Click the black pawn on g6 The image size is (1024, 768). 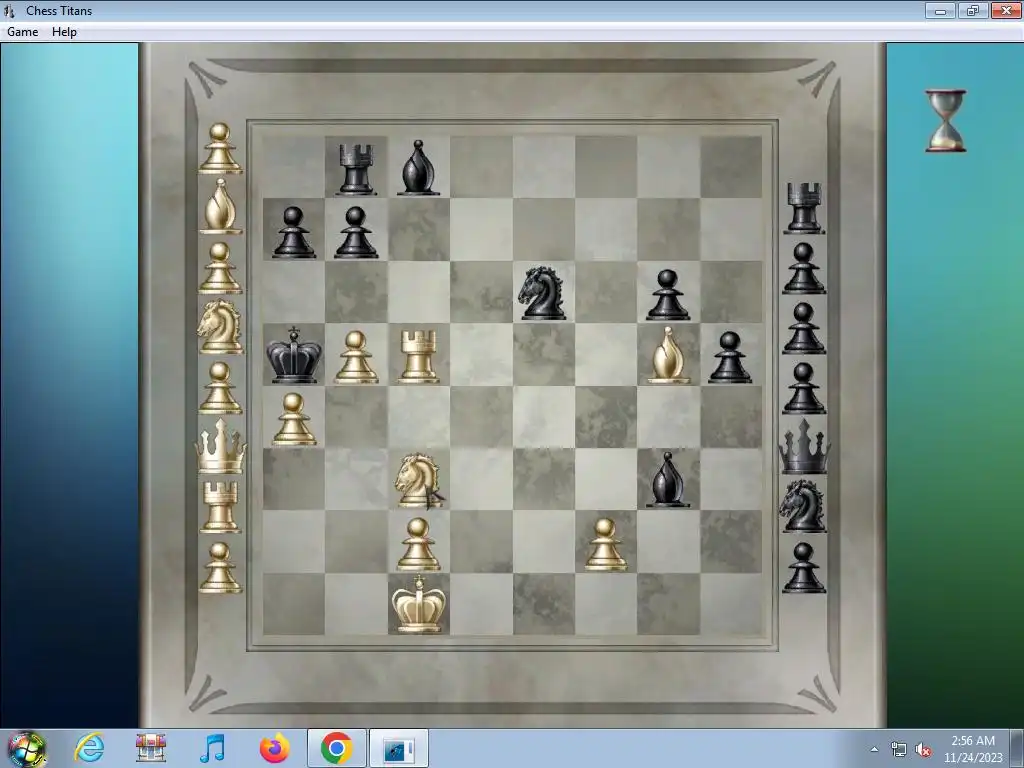pyautogui.click(x=667, y=294)
